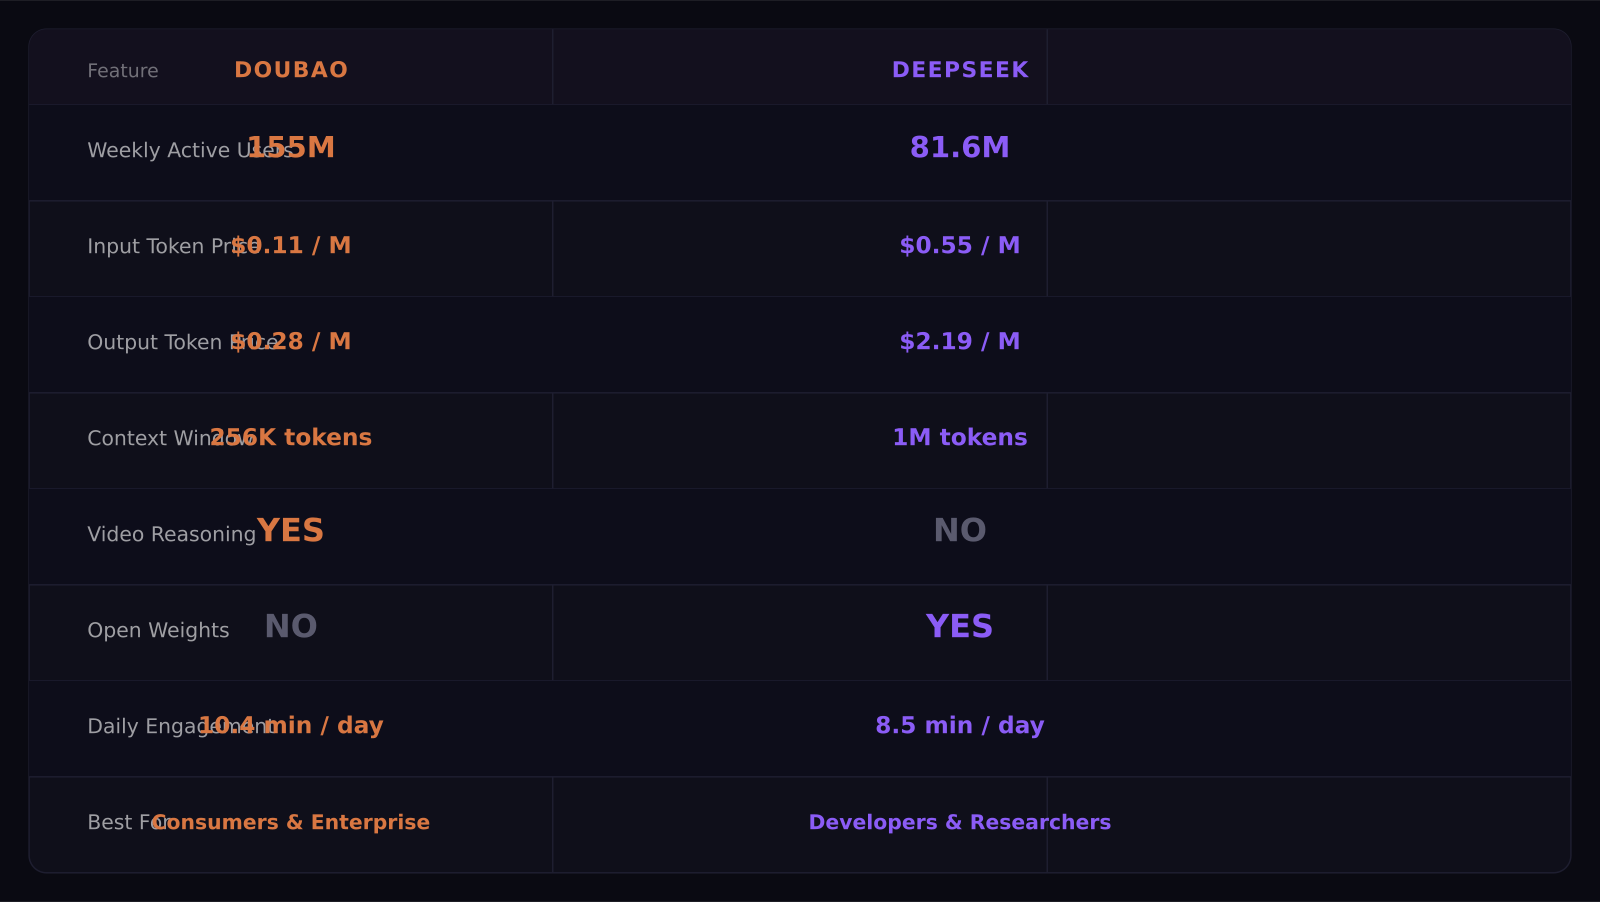
Task: Click the $0.55 / M input price
Action: point(960,245)
